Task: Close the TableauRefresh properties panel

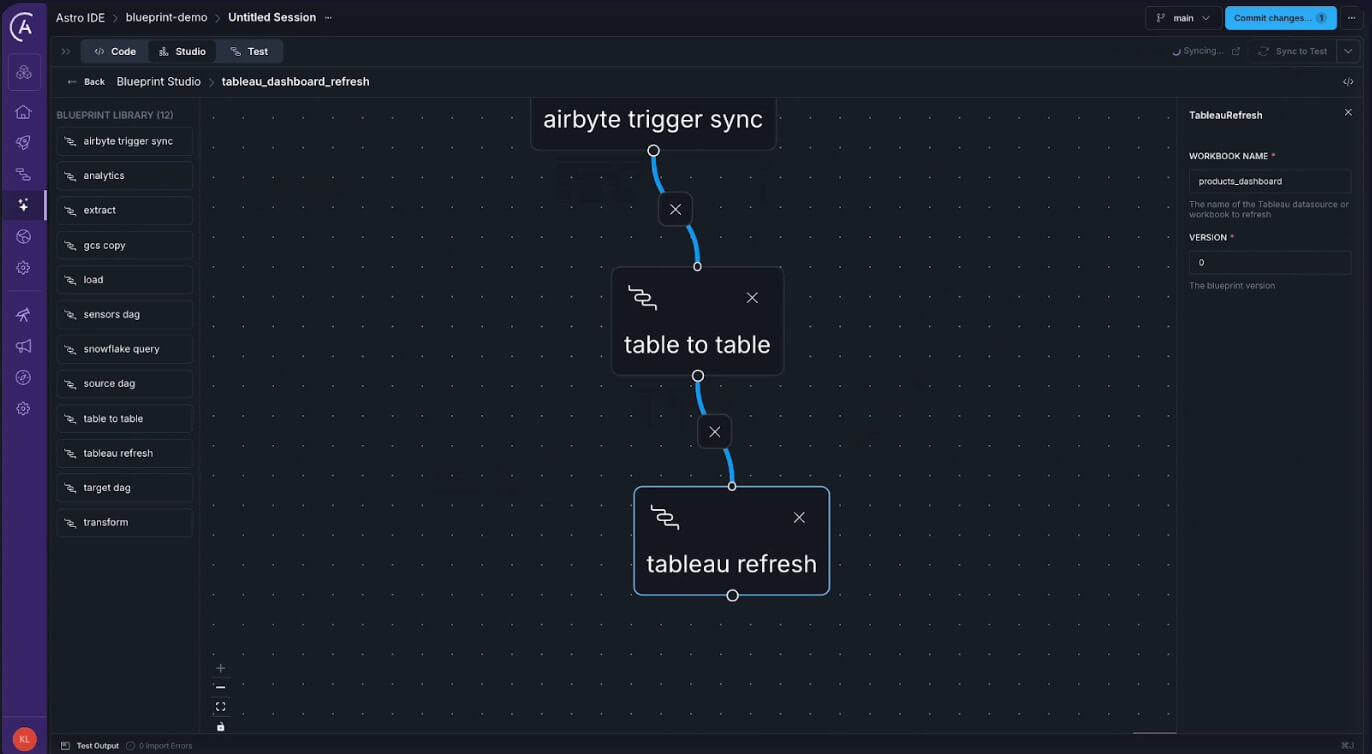Action: click(1348, 113)
